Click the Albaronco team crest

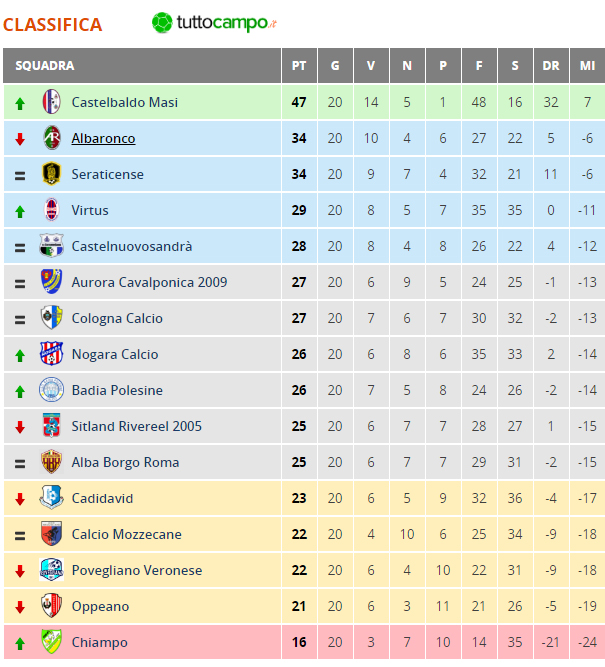point(51,138)
